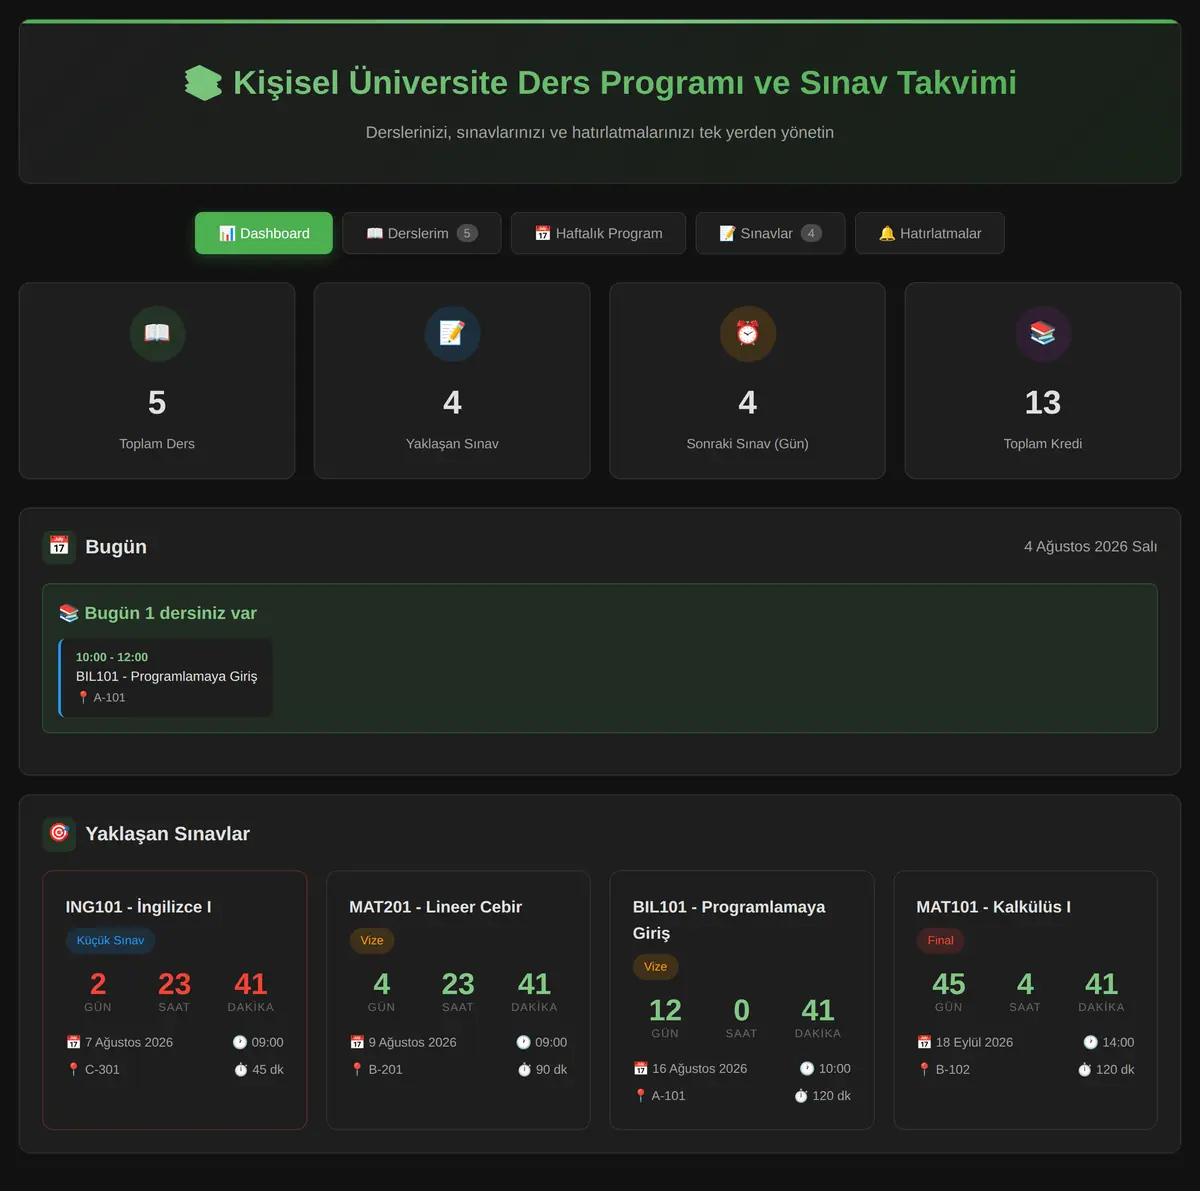Click the pin icon beside B-201
1200x1191 pixels.
[357, 1069]
